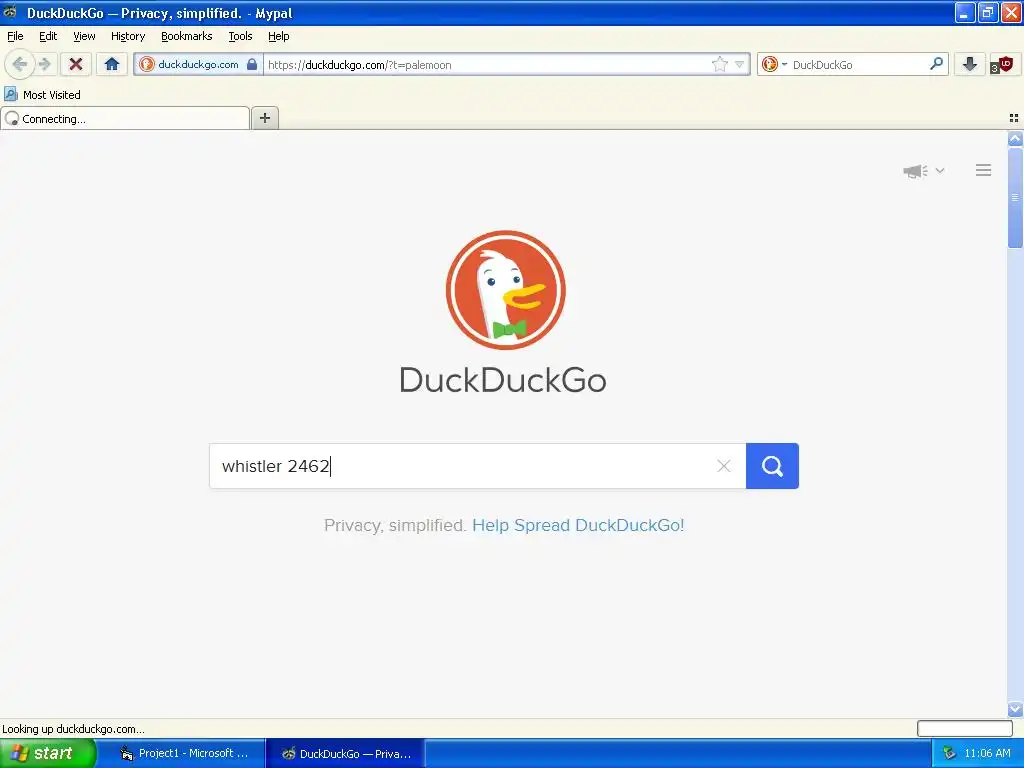Click the DuckDuckGo duck logo
1024x768 pixels.
[505, 290]
